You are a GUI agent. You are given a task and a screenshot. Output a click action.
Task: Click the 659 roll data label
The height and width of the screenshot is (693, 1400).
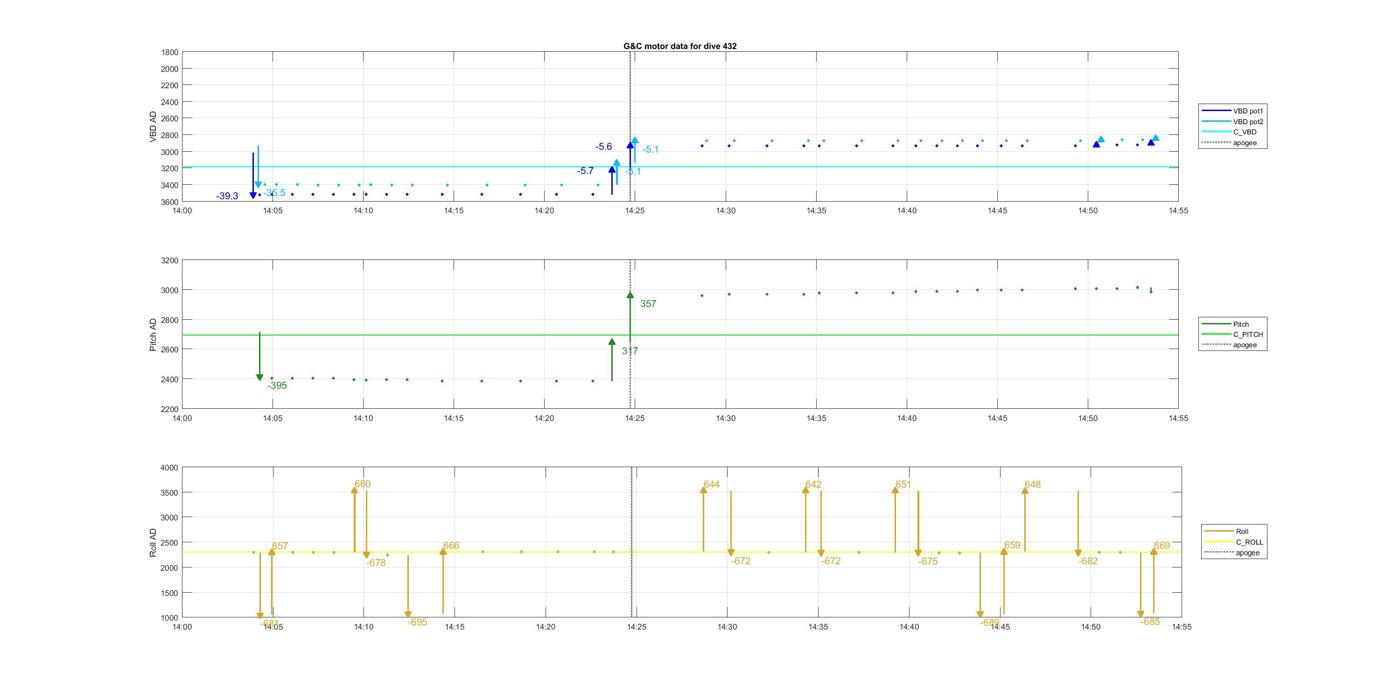click(x=1012, y=546)
